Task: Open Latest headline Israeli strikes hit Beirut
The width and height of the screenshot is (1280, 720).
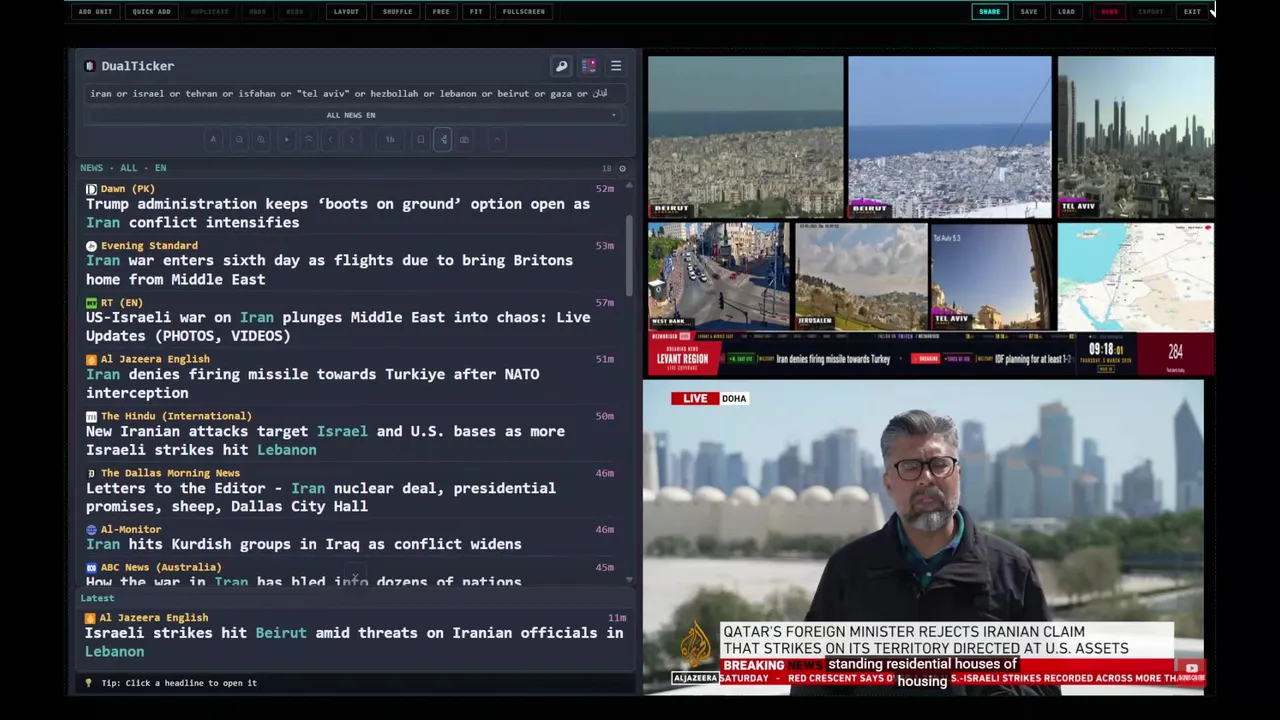Action: pyautogui.click(x=354, y=642)
